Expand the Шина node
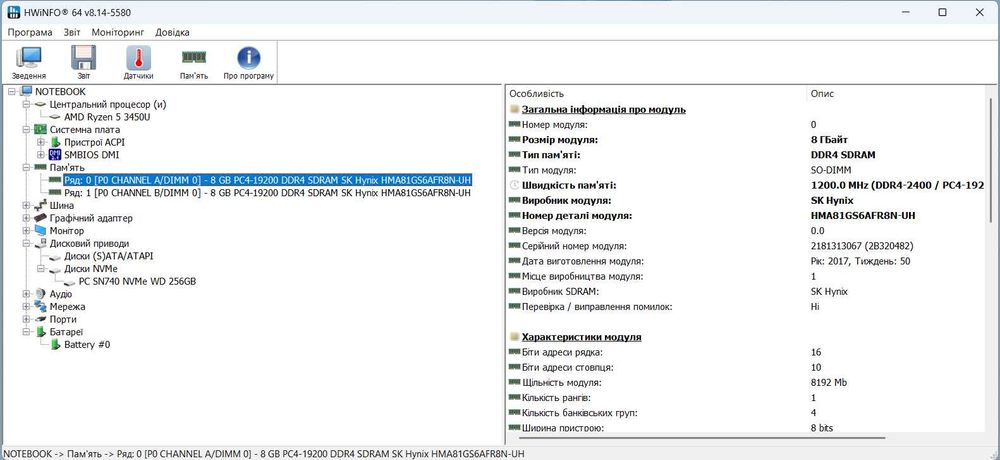This screenshot has width=1000, height=460. pyautogui.click(x=26, y=205)
